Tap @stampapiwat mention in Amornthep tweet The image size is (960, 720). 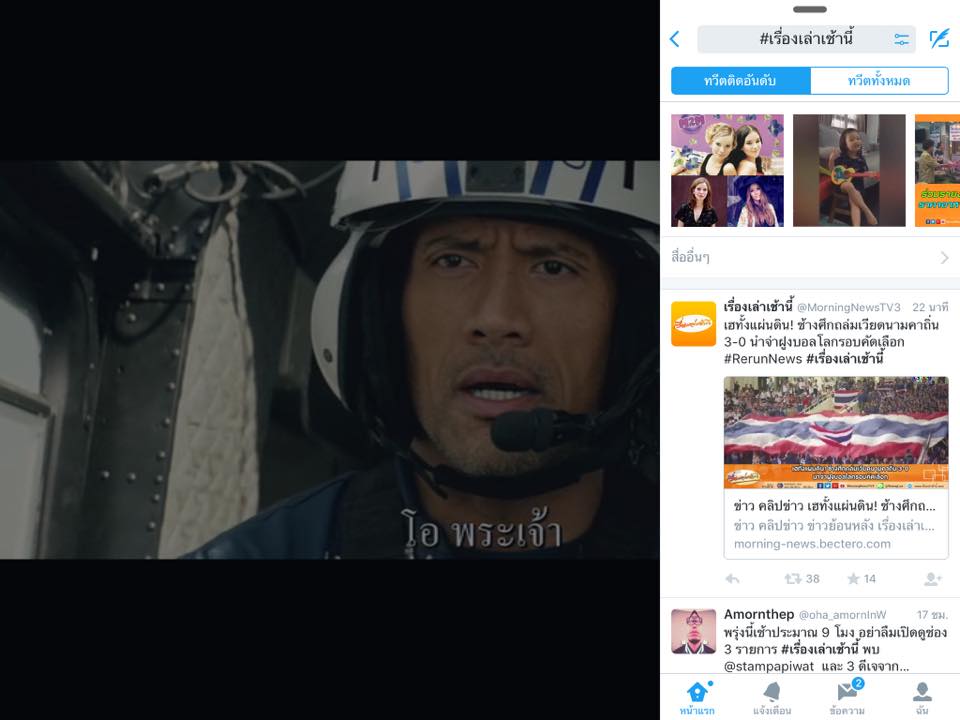point(769,666)
